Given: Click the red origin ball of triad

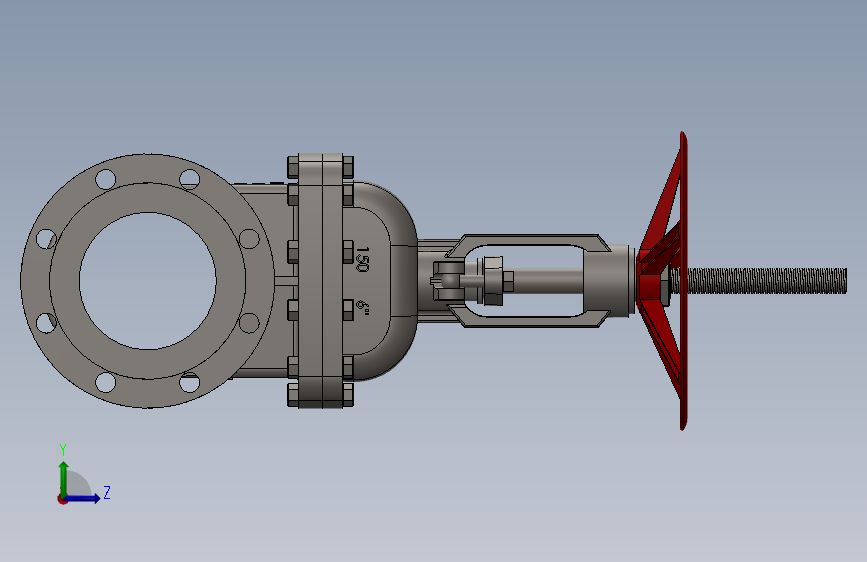Looking at the screenshot, I should [x=62, y=499].
